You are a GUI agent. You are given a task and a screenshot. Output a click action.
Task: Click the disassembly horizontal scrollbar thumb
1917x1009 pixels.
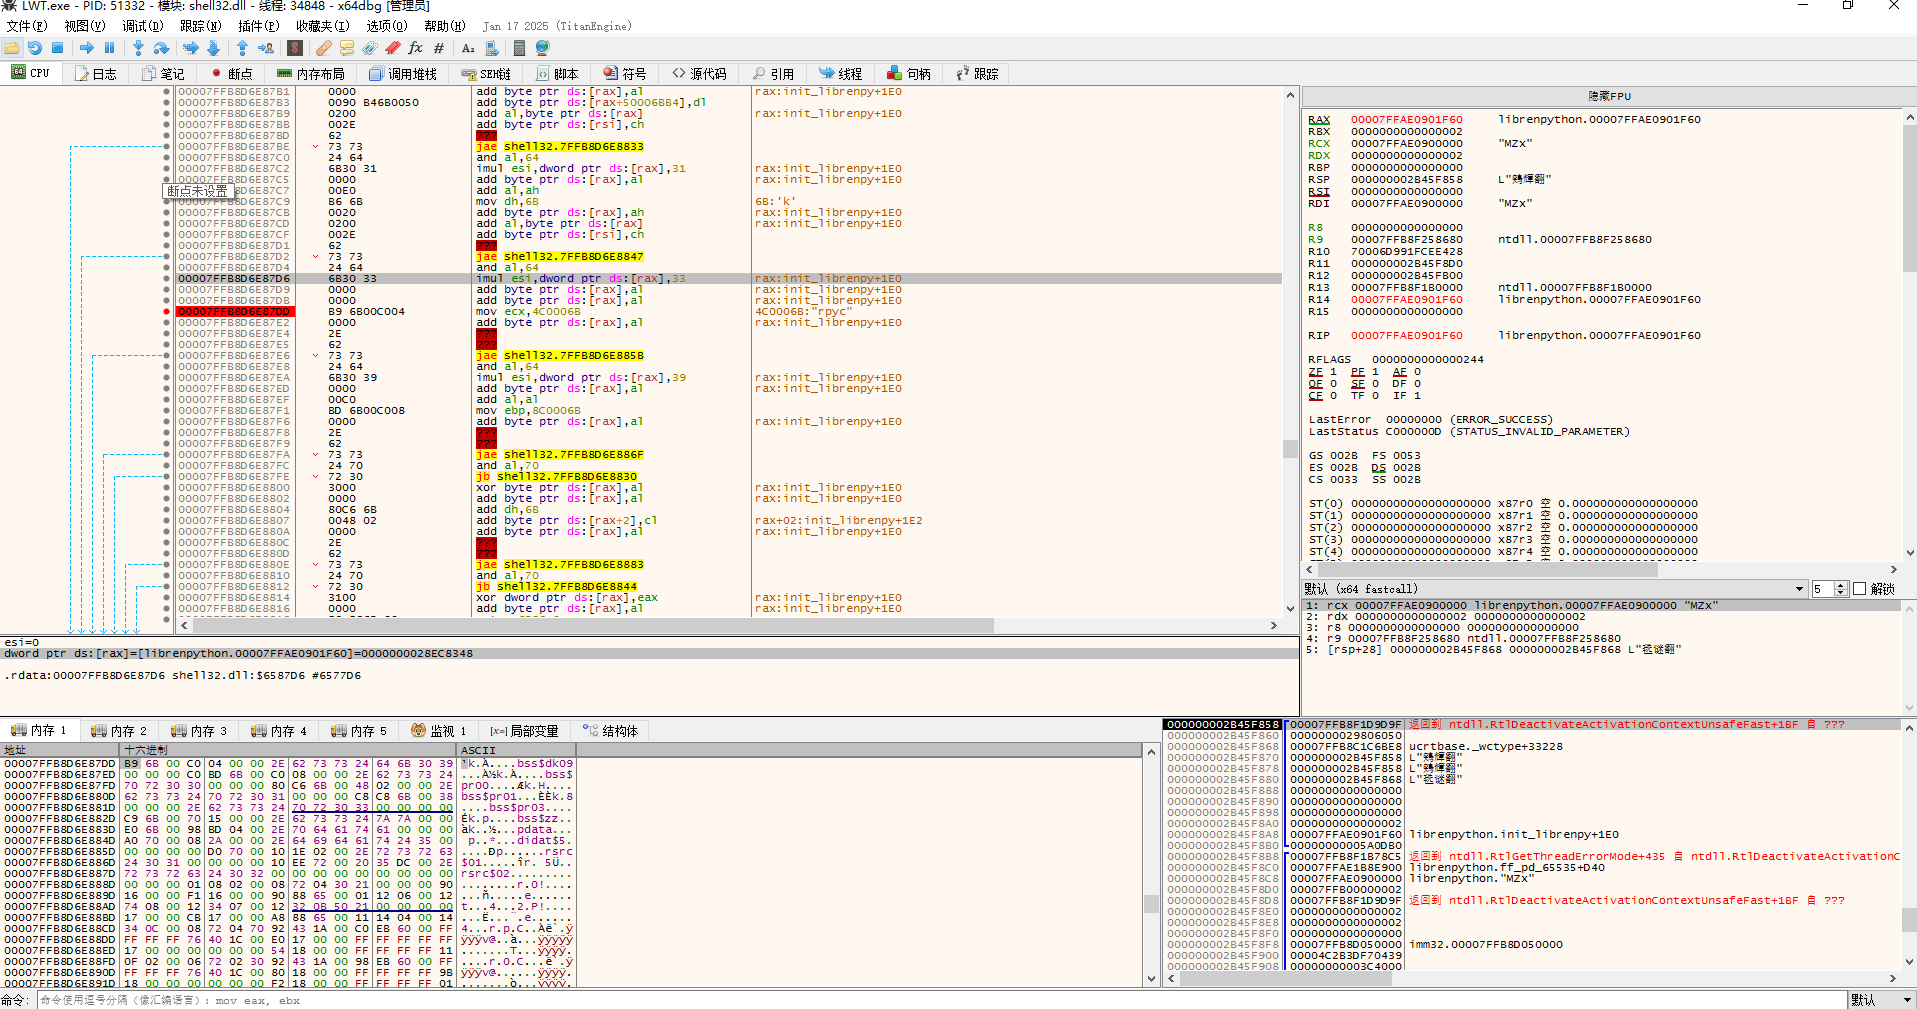593,626
